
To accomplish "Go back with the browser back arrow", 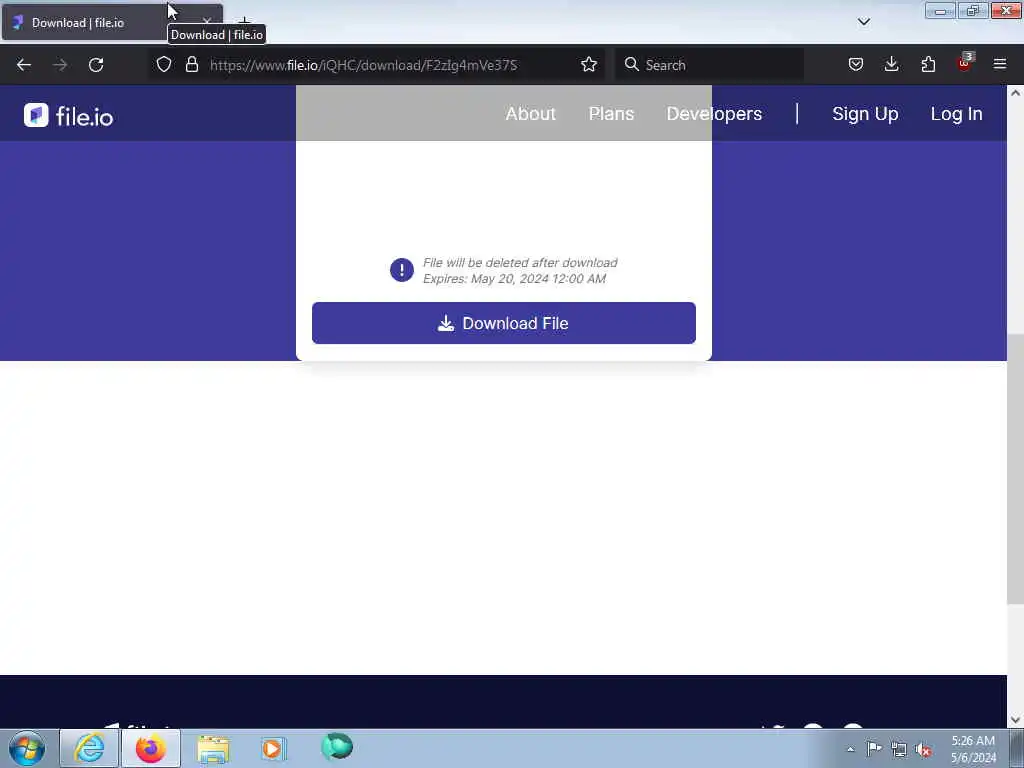I will click(x=24, y=65).
